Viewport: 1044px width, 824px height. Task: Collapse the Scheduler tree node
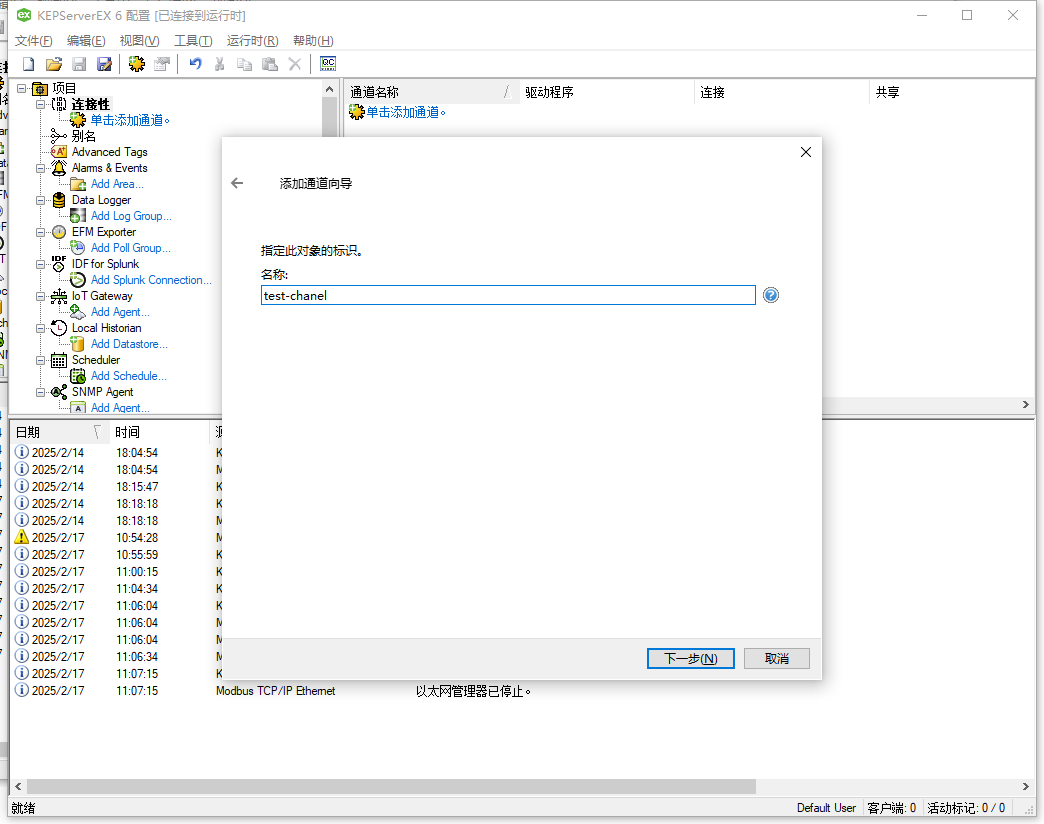pyautogui.click(x=41, y=360)
